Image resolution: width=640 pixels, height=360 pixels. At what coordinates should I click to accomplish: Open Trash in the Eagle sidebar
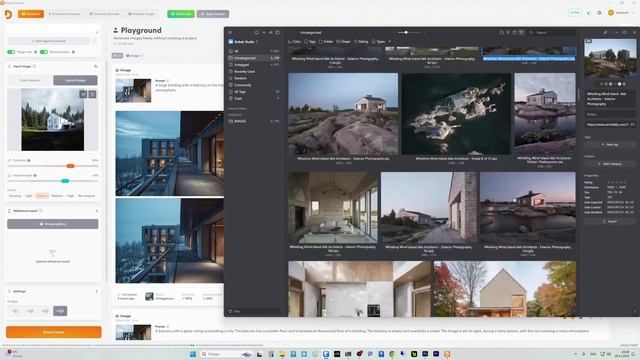254,98
